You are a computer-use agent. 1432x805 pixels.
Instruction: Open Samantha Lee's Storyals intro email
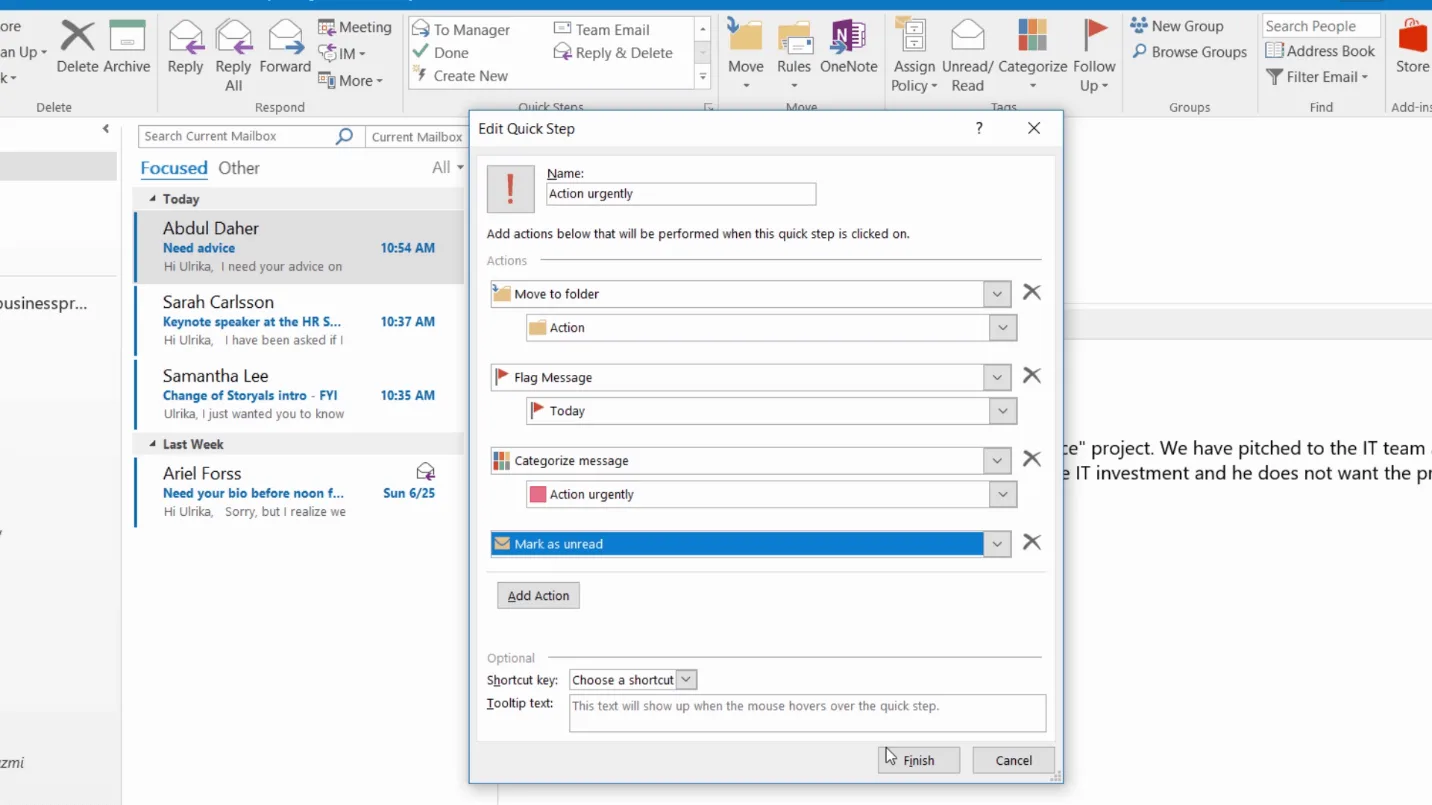tap(299, 395)
